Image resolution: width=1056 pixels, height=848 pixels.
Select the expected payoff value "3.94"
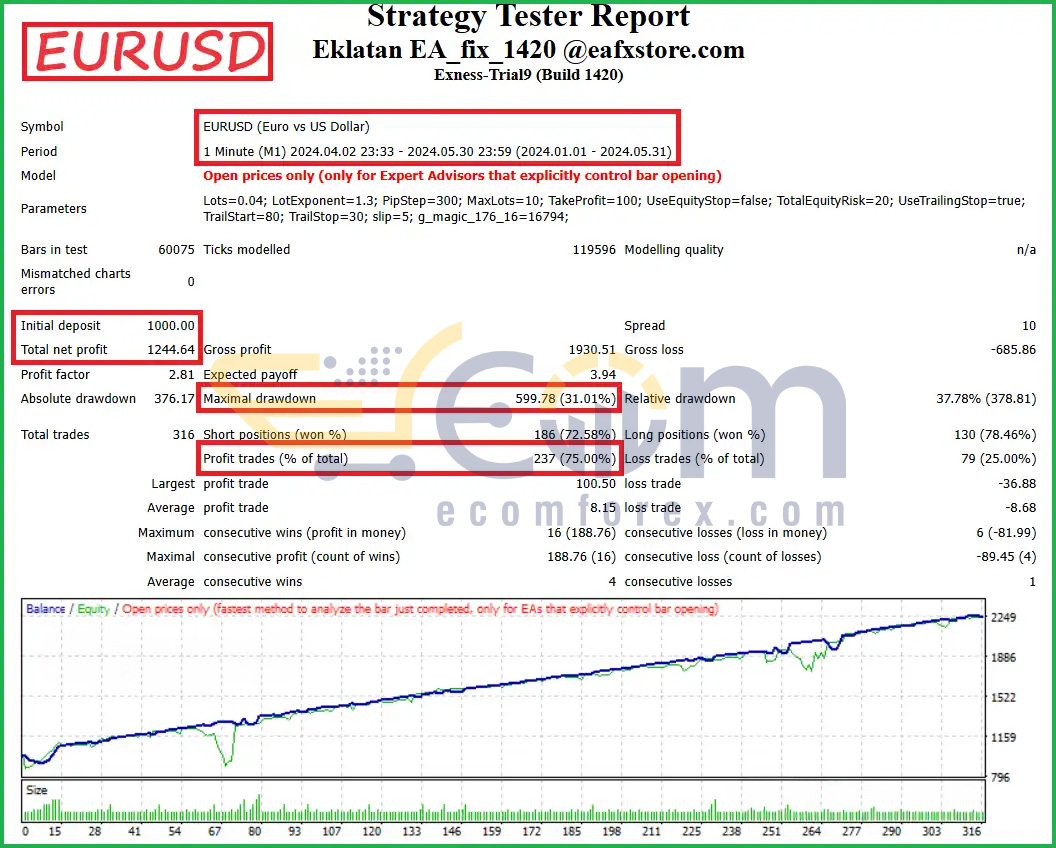603,374
